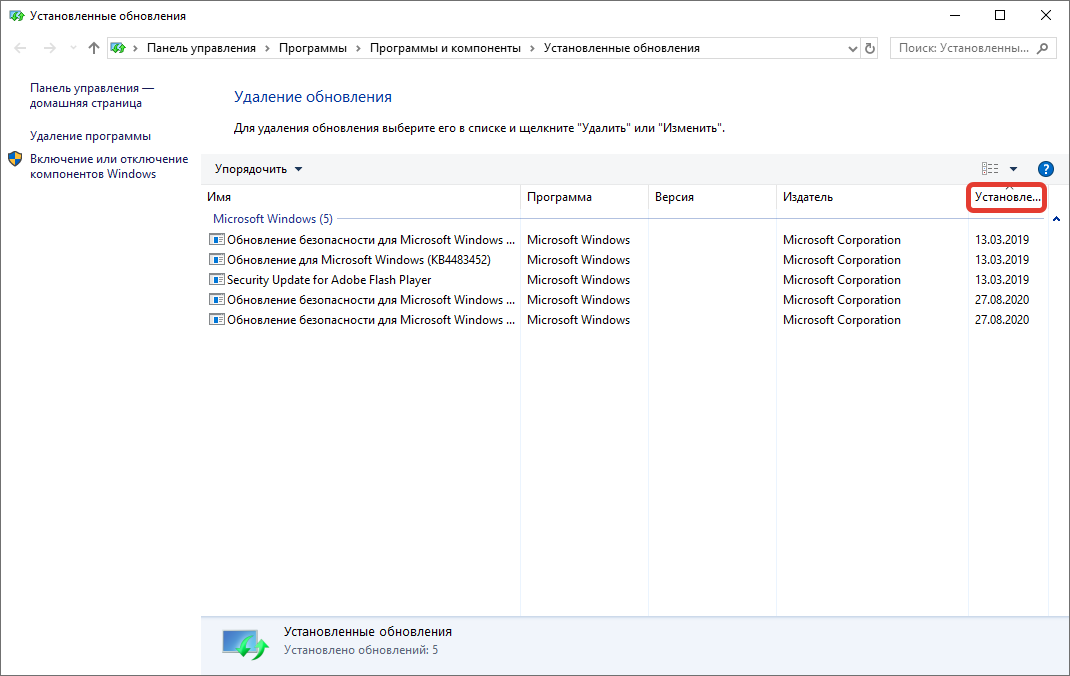
Task: Click the Up one level arrow
Action: [x=94, y=48]
